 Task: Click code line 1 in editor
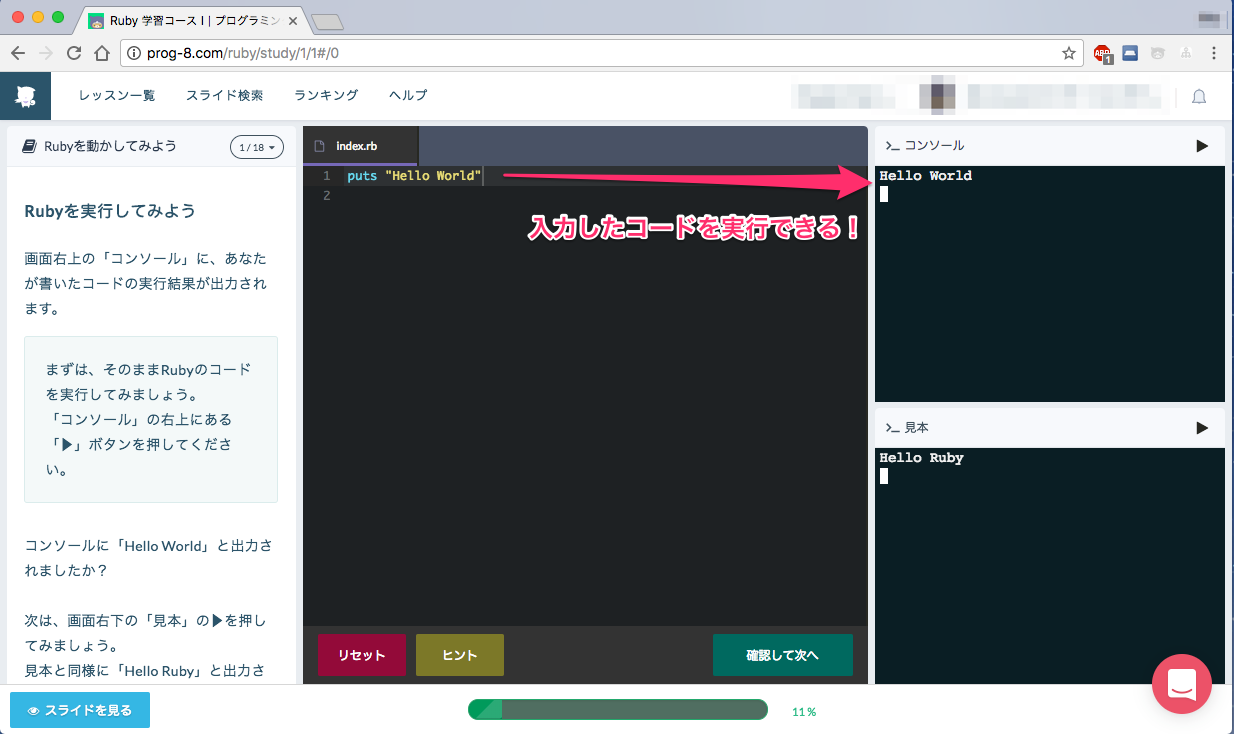(x=414, y=176)
